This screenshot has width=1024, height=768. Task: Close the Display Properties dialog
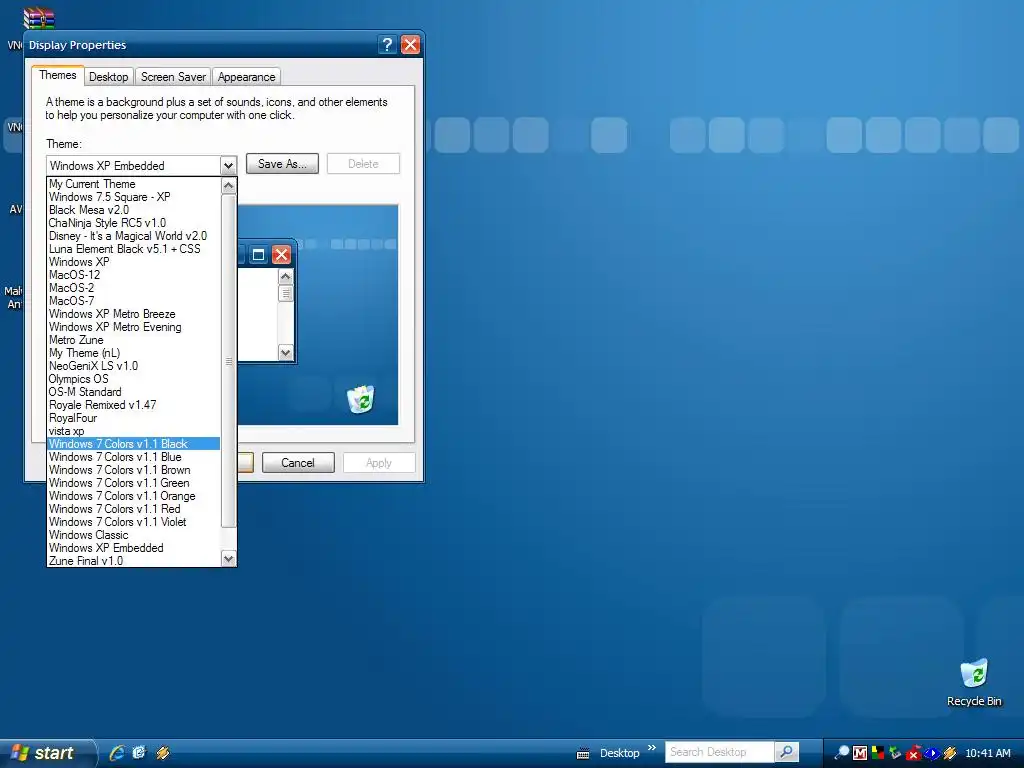tap(410, 44)
